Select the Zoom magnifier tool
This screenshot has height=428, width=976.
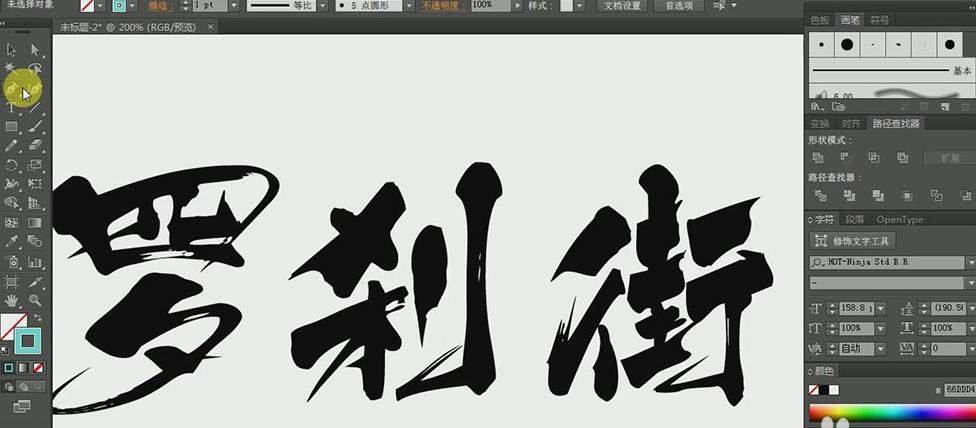[x=35, y=299]
